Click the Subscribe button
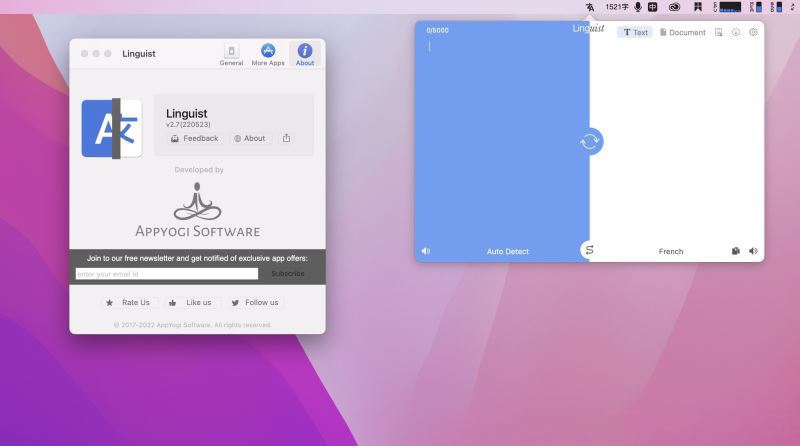Screen dimensions: 800x446 [288, 274]
